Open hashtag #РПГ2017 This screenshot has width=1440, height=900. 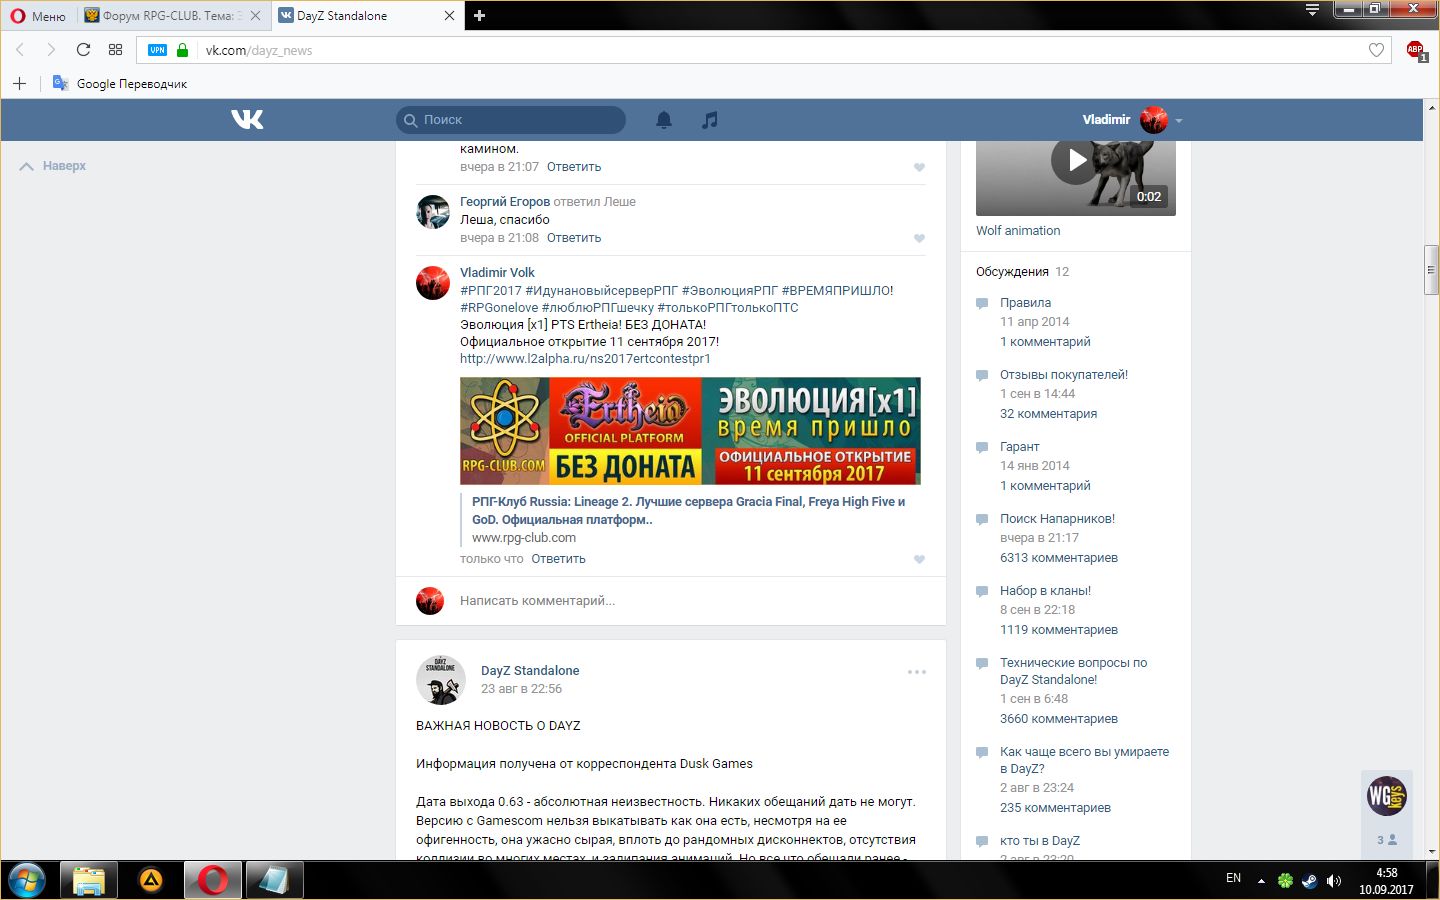pyautogui.click(x=491, y=290)
